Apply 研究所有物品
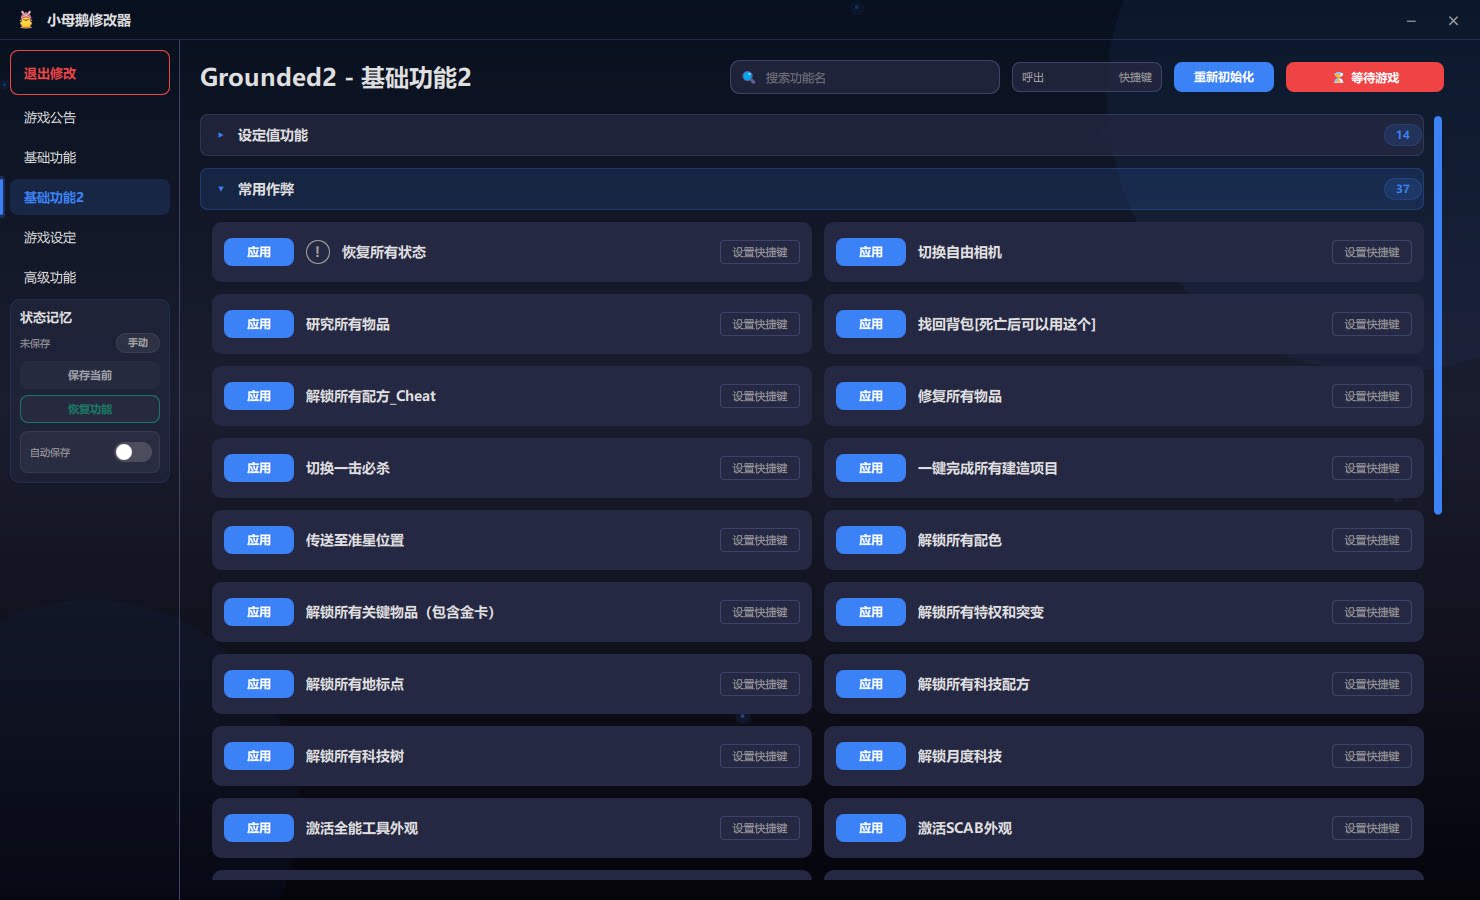Viewport: 1480px width, 900px height. click(x=259, y=324)
